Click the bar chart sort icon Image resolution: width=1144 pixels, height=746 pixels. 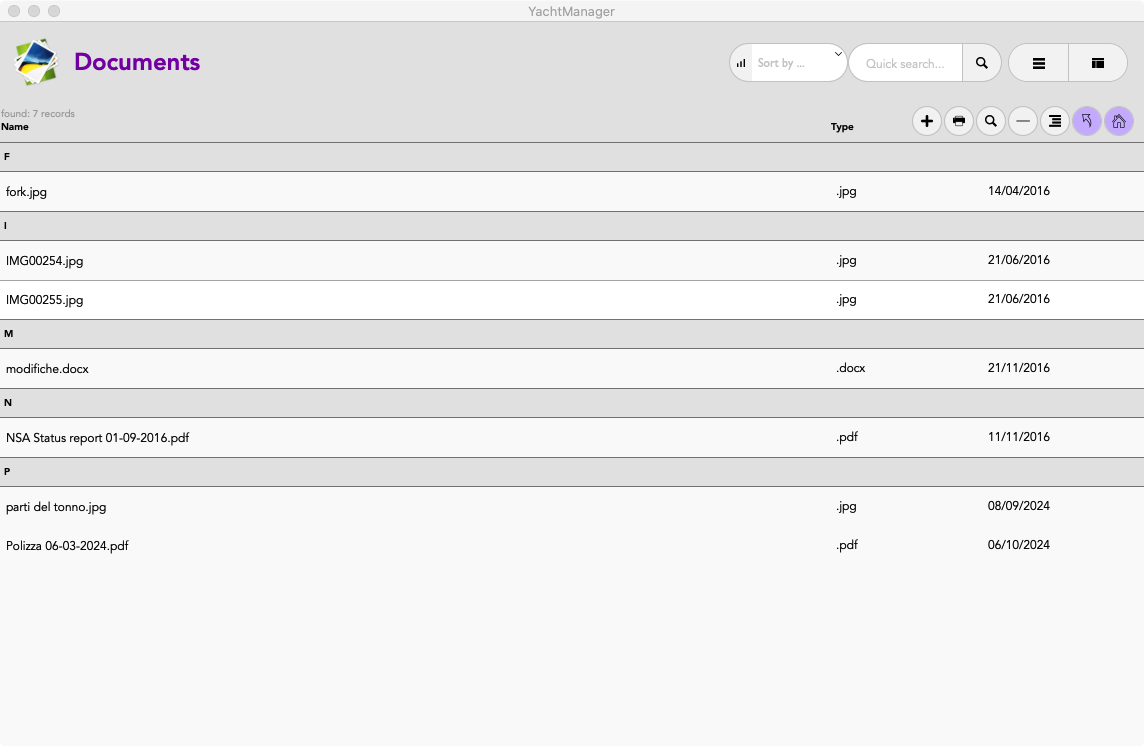pyautogui.click(x=741, y=63)
